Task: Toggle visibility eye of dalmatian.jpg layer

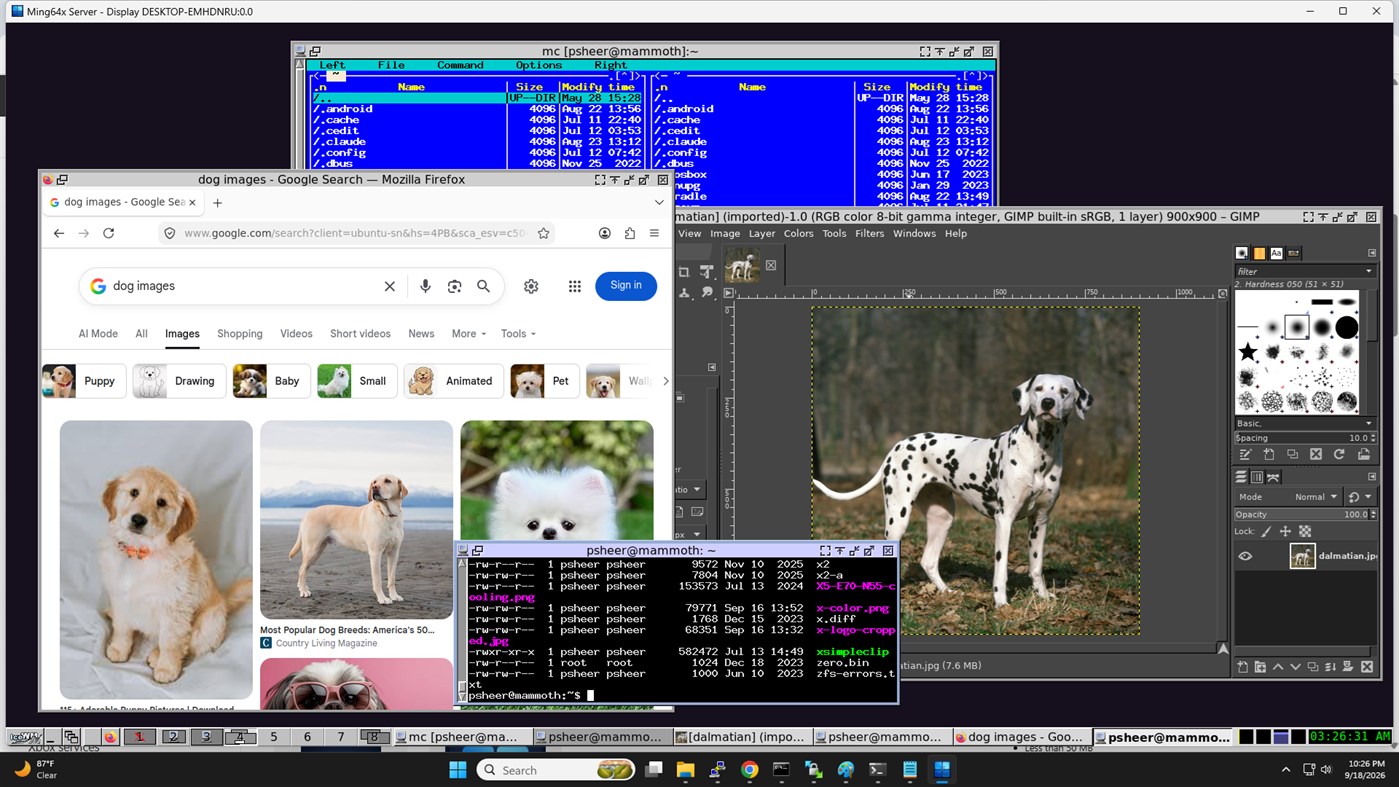Action: point(1245,556)
